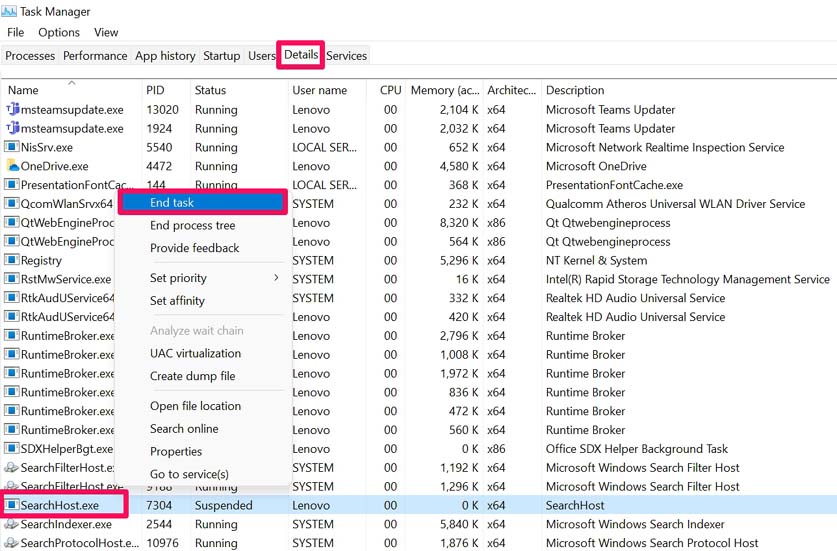Image resolution: width=837 pixels, height=551 pixels.
Task: Switch to the Services tab
Action: (x=346, y=56)
